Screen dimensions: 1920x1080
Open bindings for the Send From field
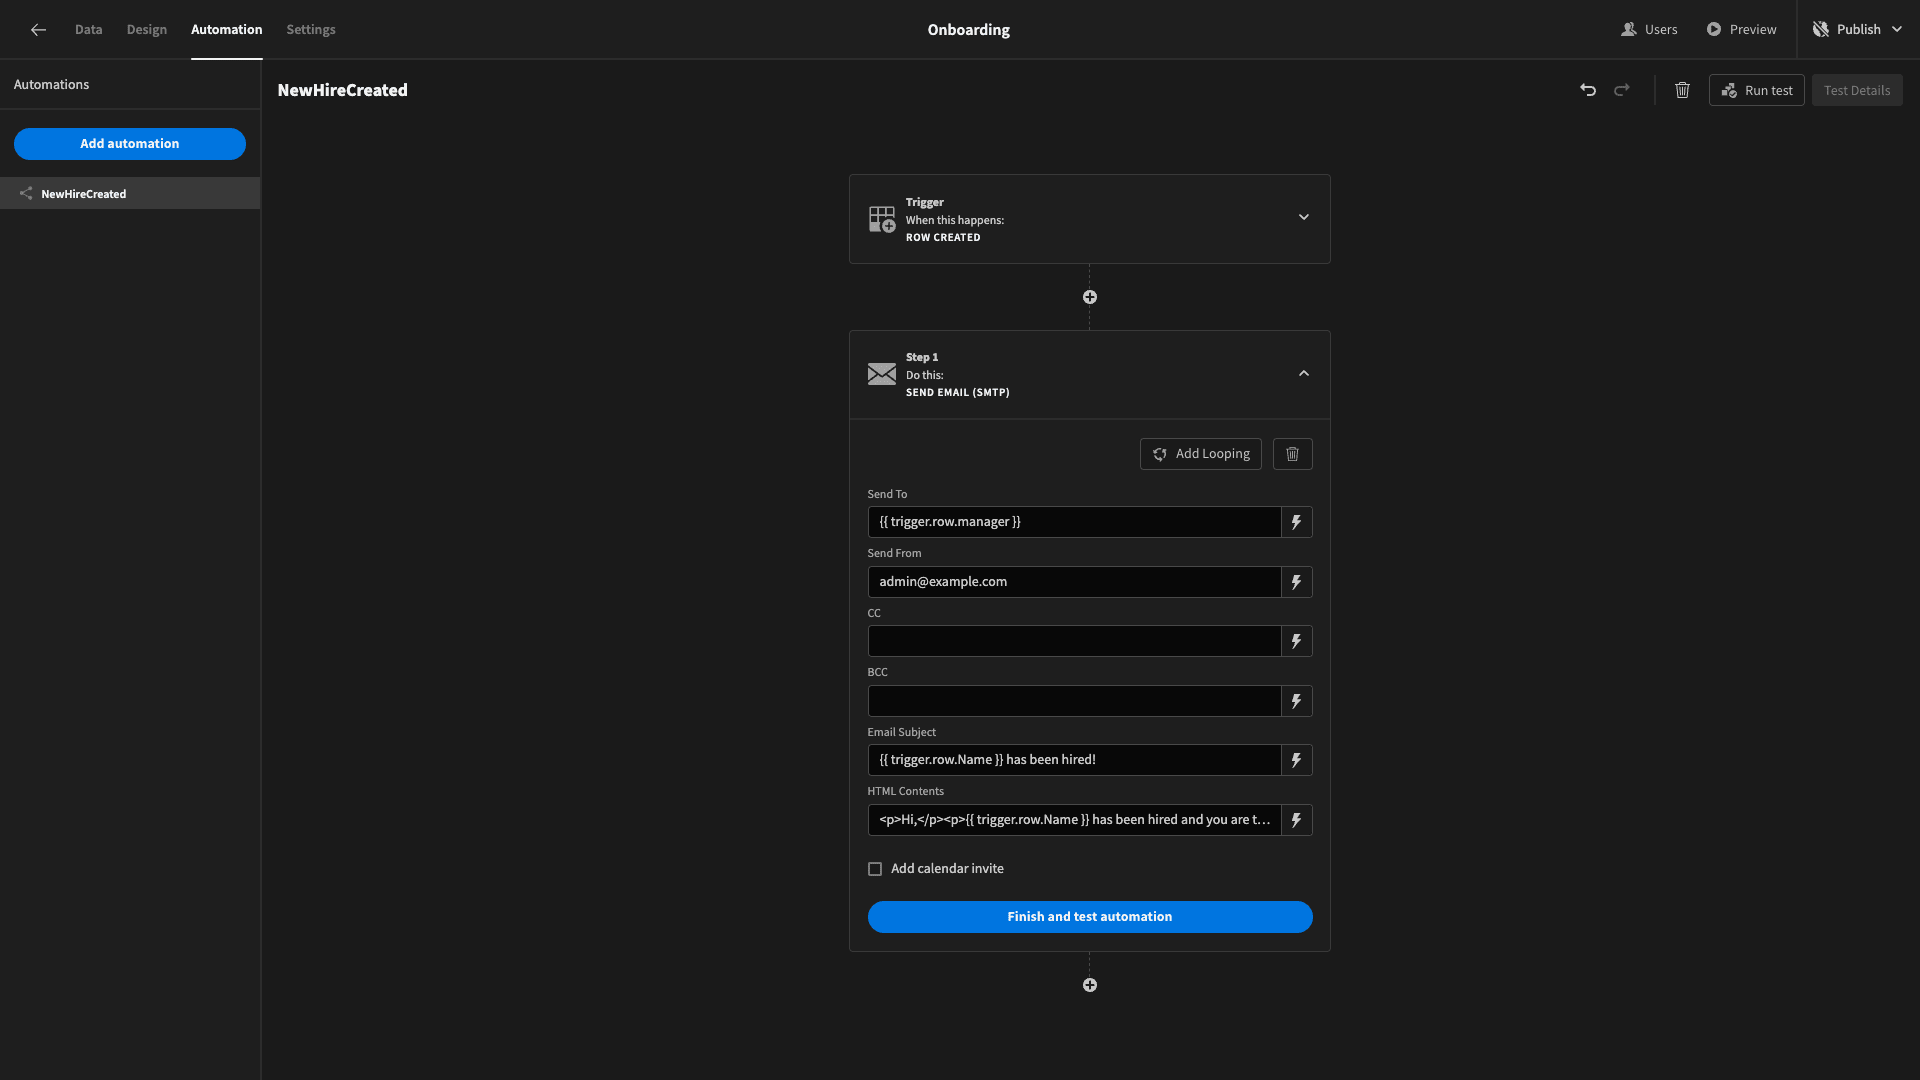1297,582
